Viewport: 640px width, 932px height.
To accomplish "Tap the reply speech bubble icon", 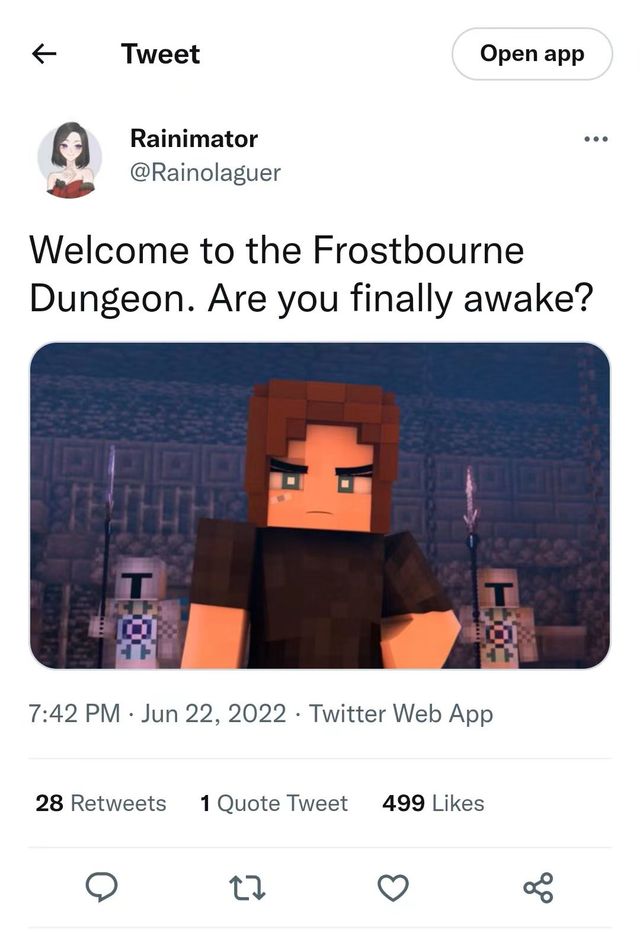I will click(101, 887).
